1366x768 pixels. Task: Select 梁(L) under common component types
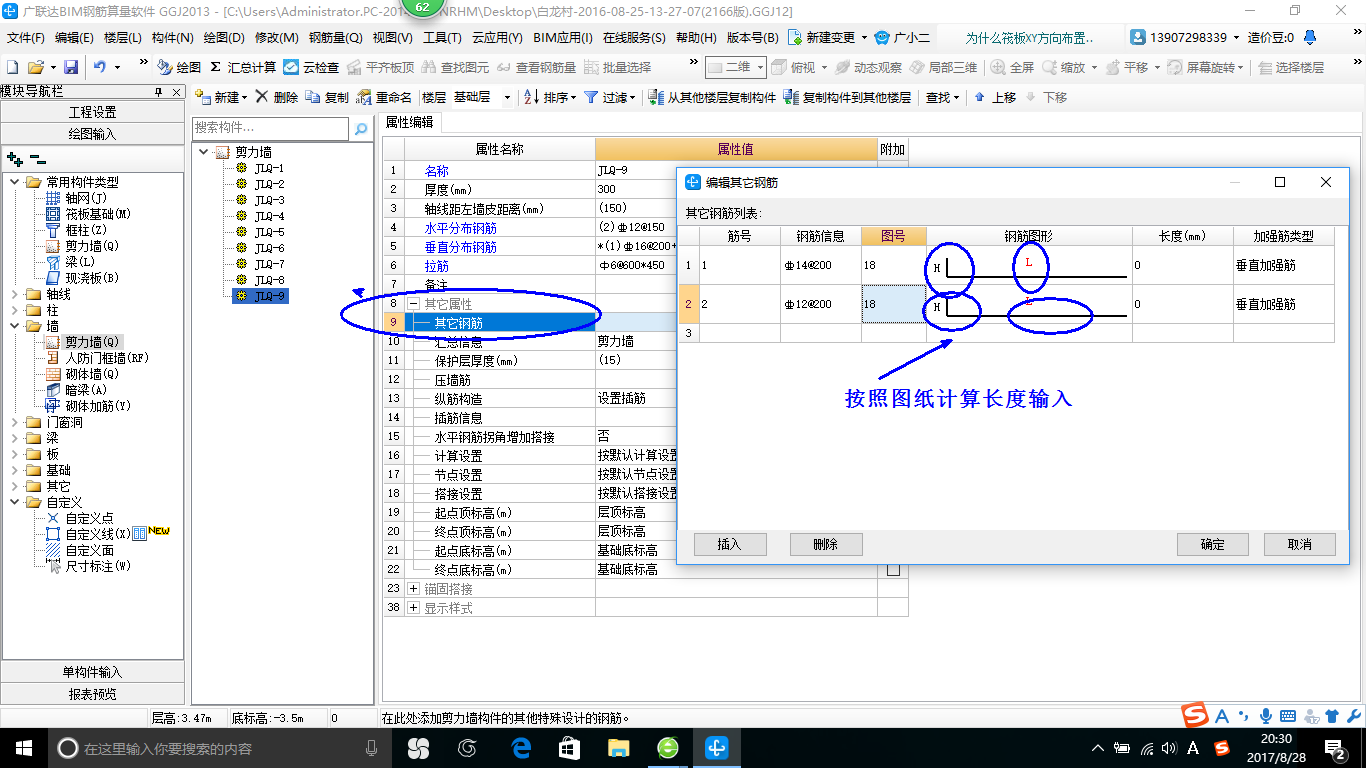tap(70, 262)
